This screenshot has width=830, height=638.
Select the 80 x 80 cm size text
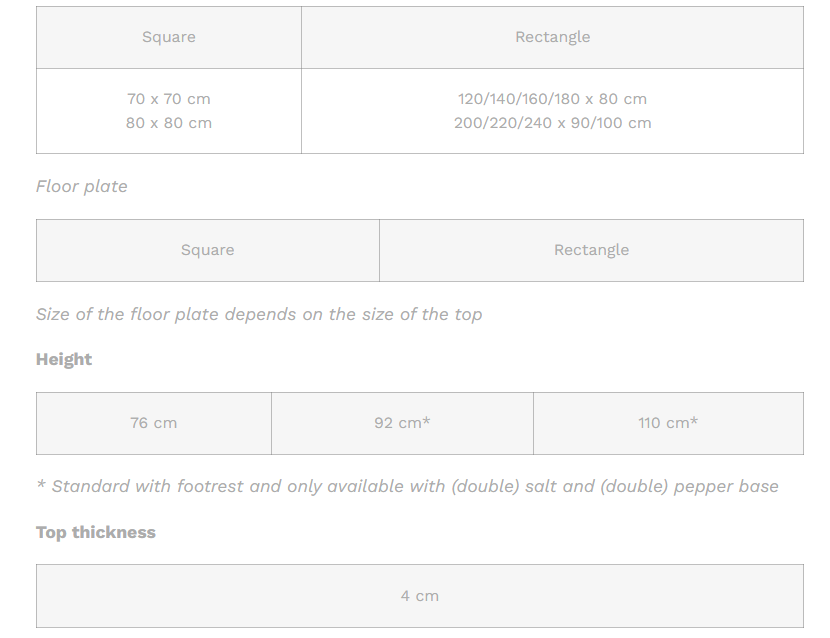tap(169, 123)
